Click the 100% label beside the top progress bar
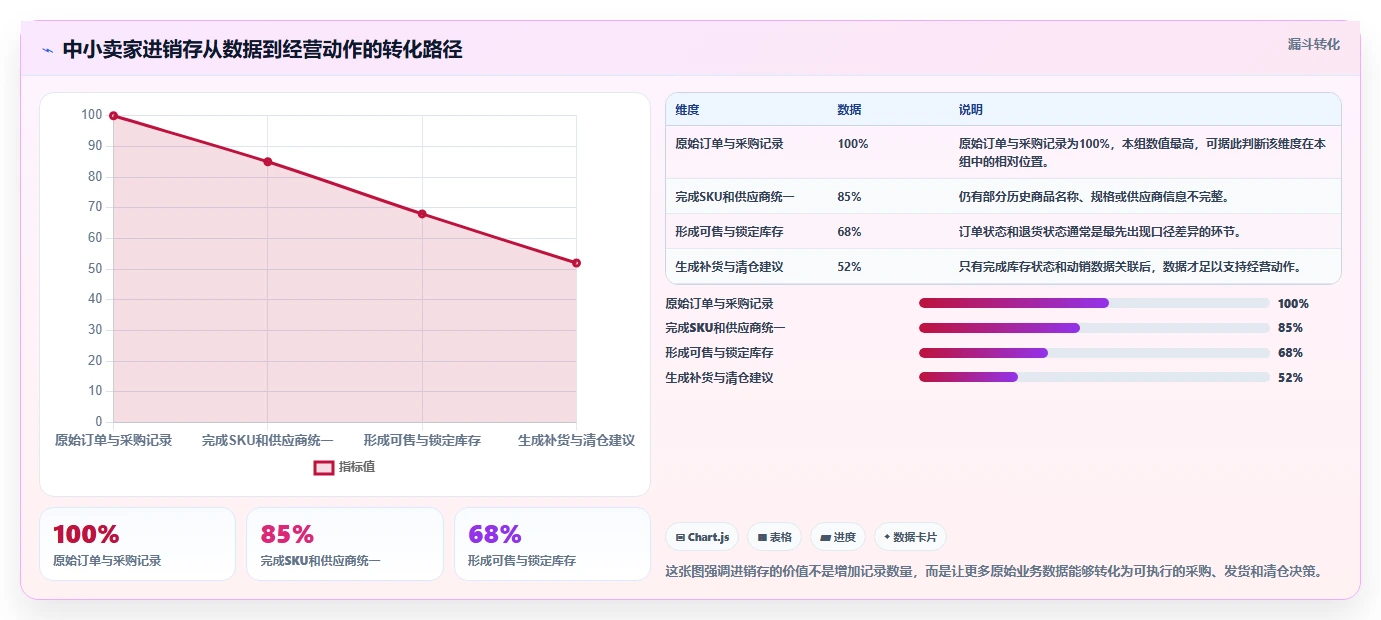1381x620 pixels. click(x=1293, y=304)
